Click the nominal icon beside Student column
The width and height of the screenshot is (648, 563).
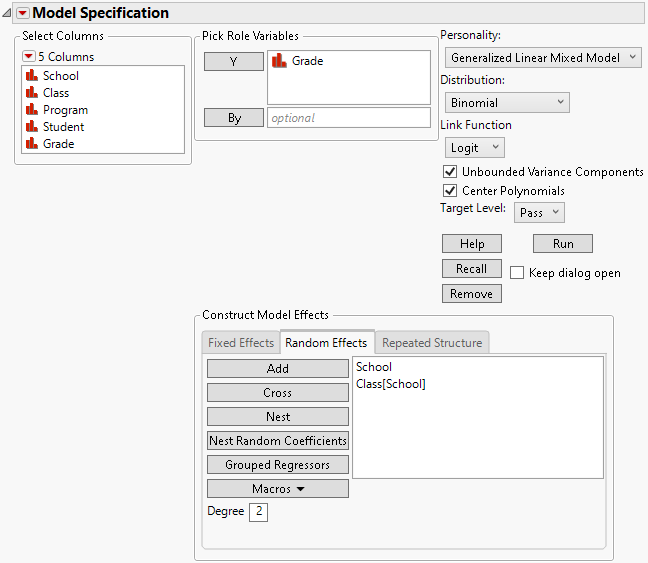31,126
